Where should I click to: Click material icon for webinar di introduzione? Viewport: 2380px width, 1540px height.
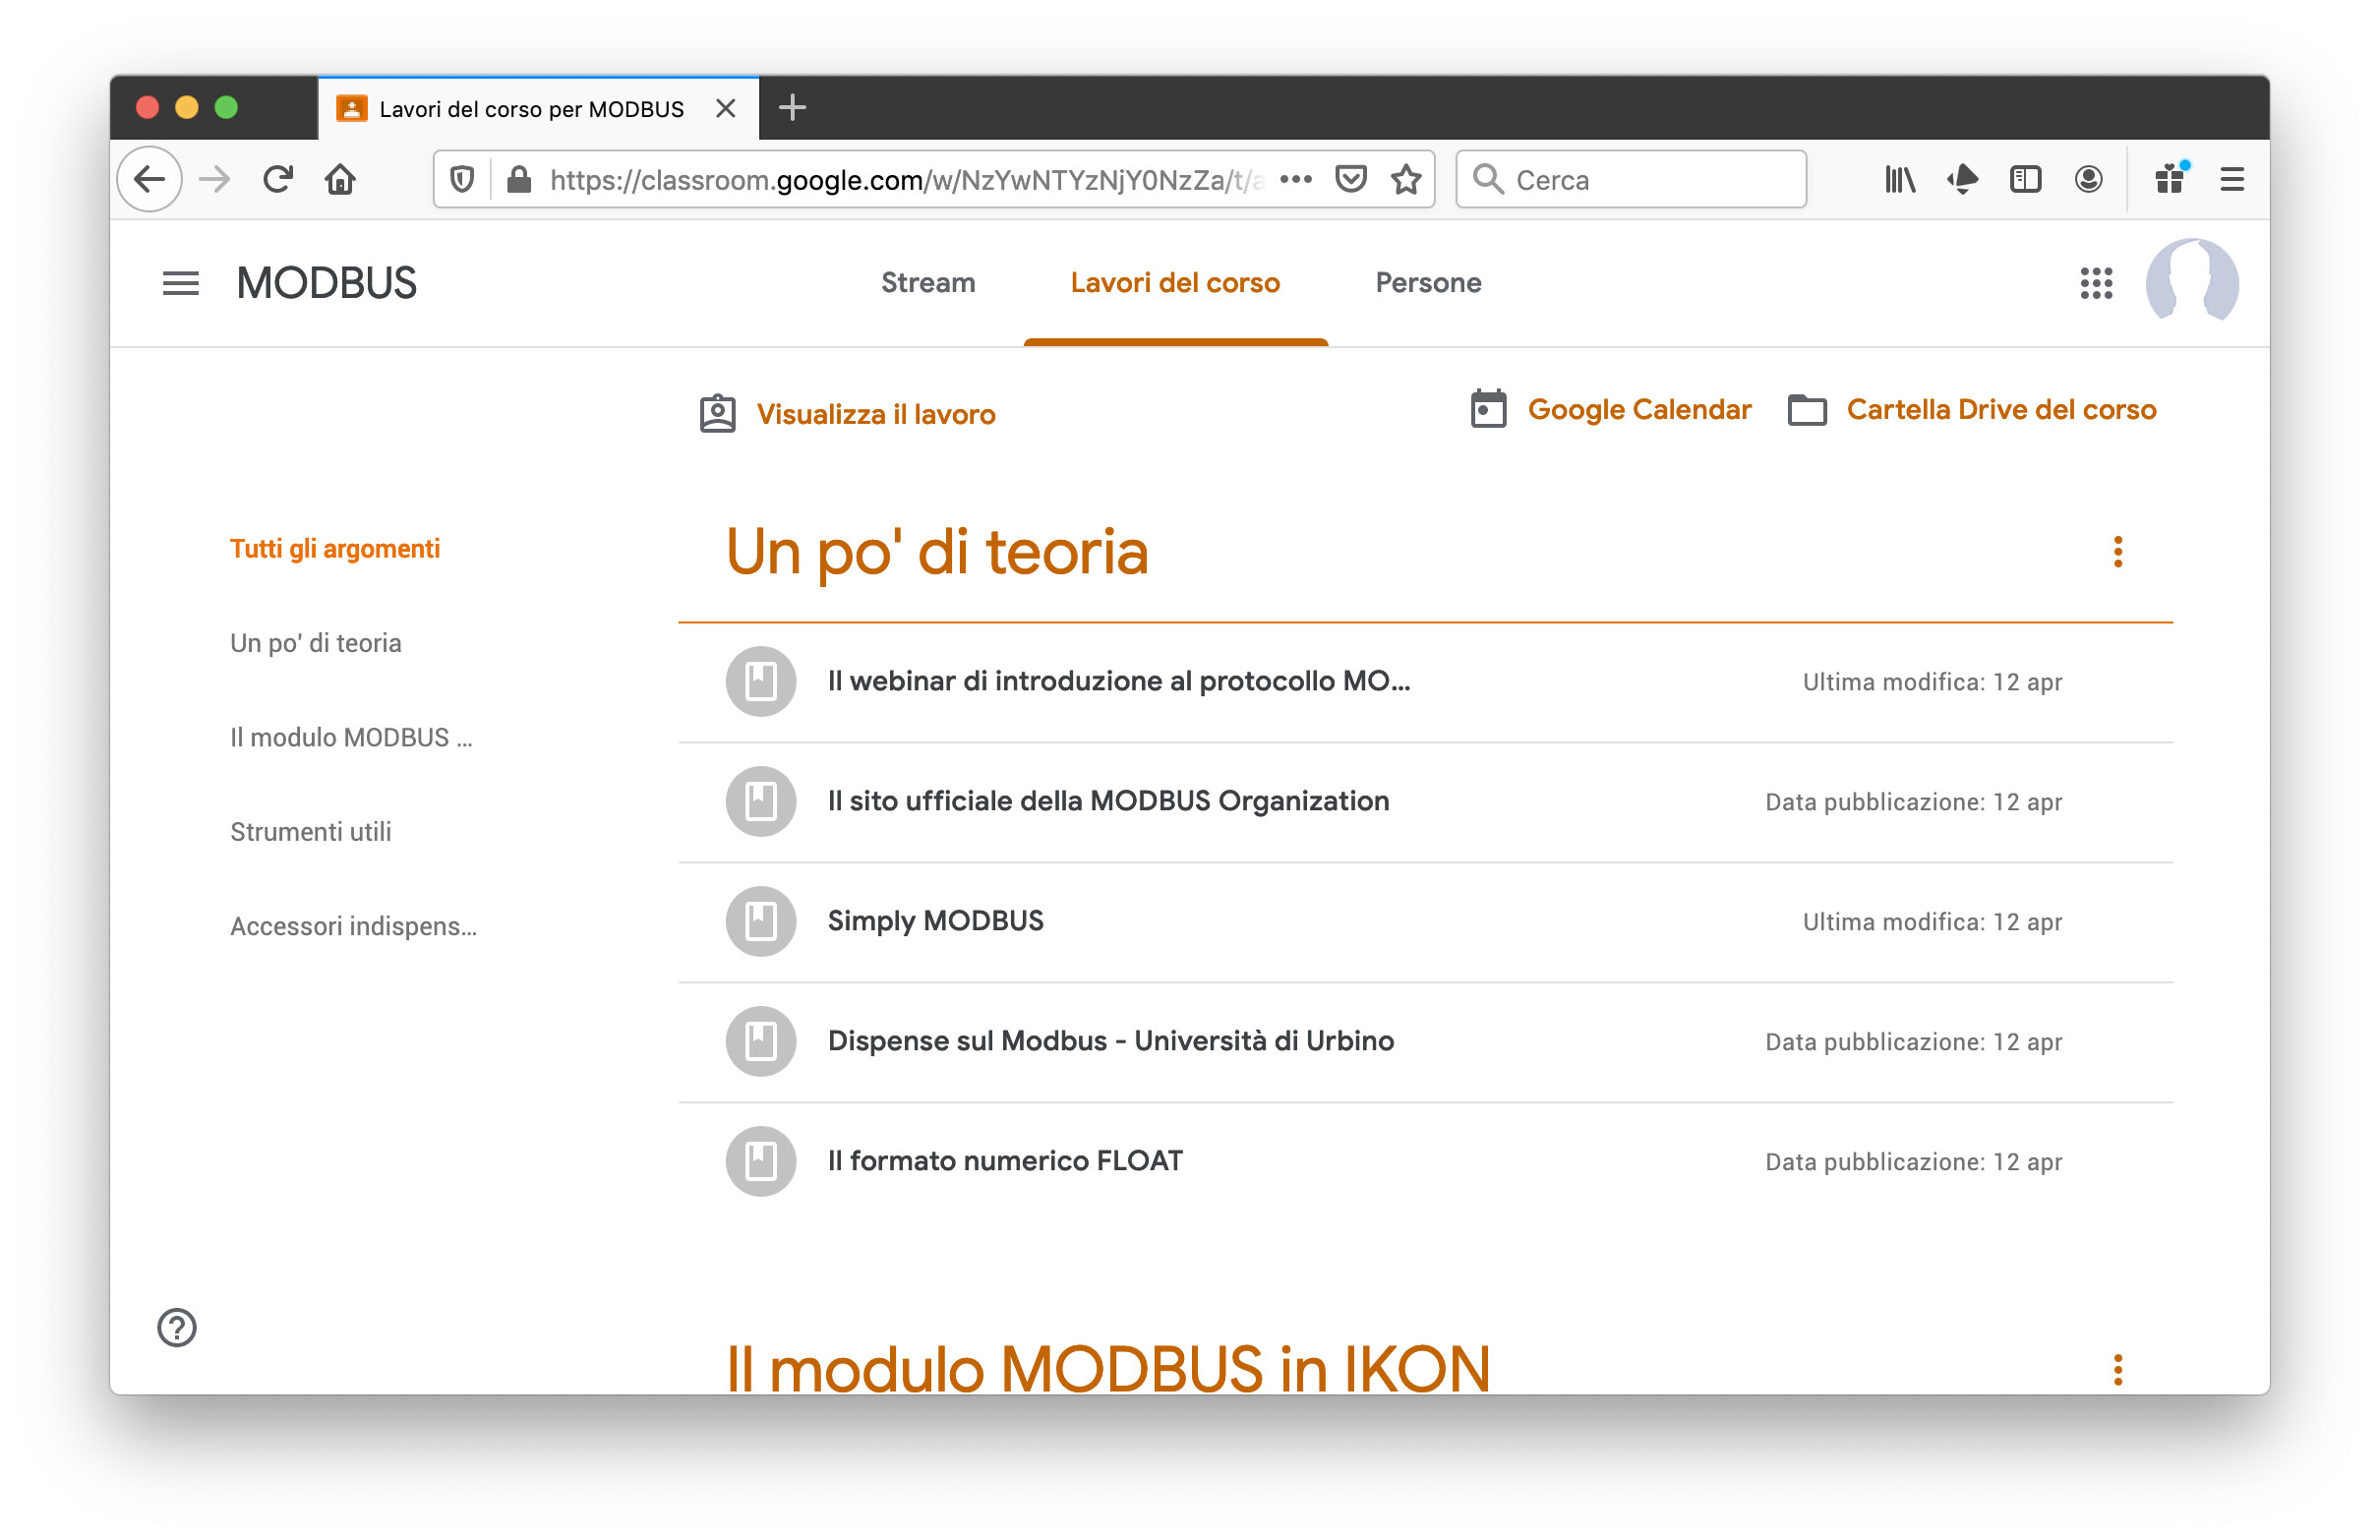[x=761, y=682]
